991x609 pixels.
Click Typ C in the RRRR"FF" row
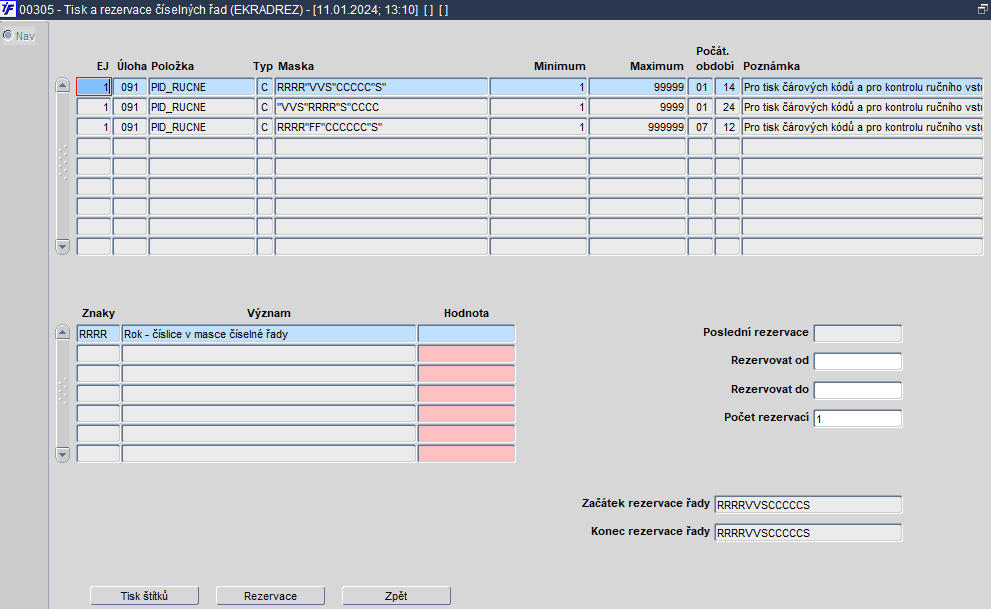pos(265,127)
